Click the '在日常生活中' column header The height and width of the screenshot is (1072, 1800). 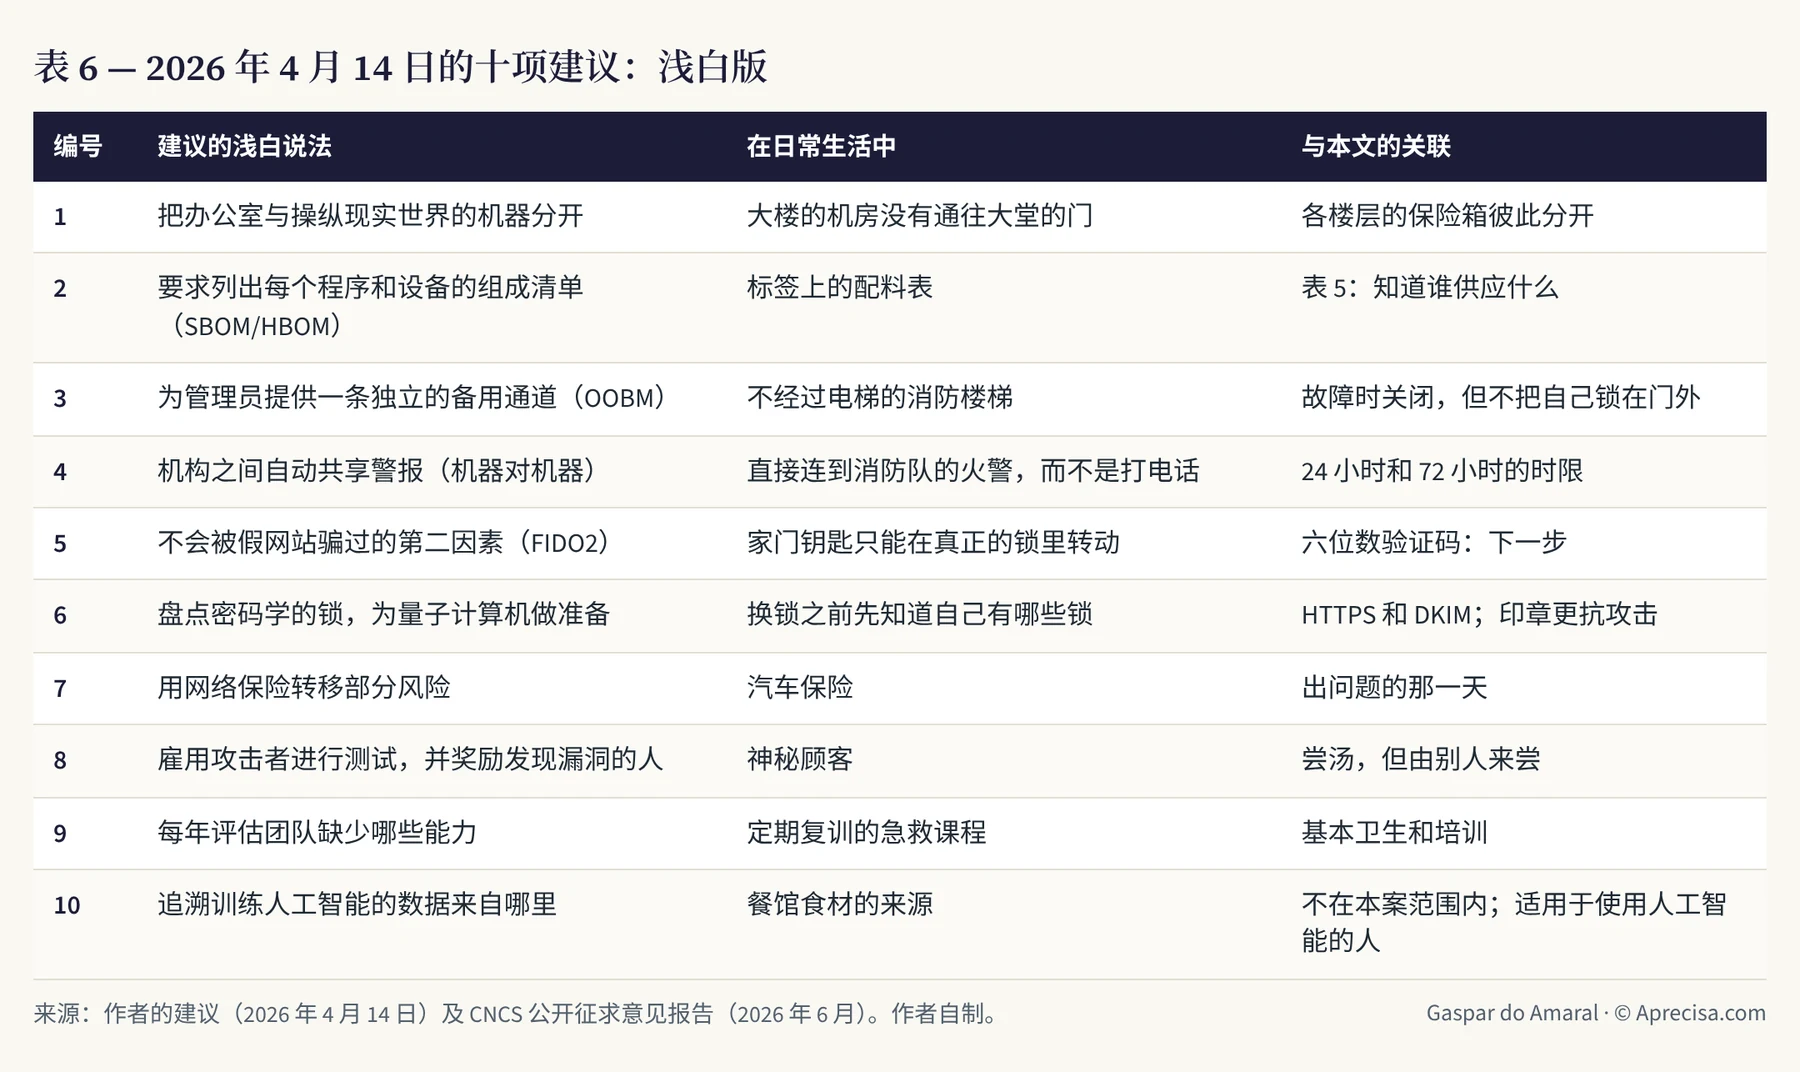(821, 146)
